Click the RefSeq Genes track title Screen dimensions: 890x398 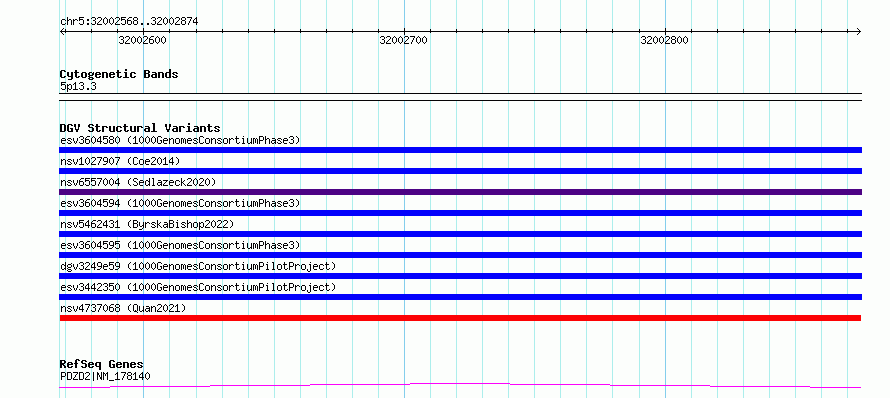point(102,364)
